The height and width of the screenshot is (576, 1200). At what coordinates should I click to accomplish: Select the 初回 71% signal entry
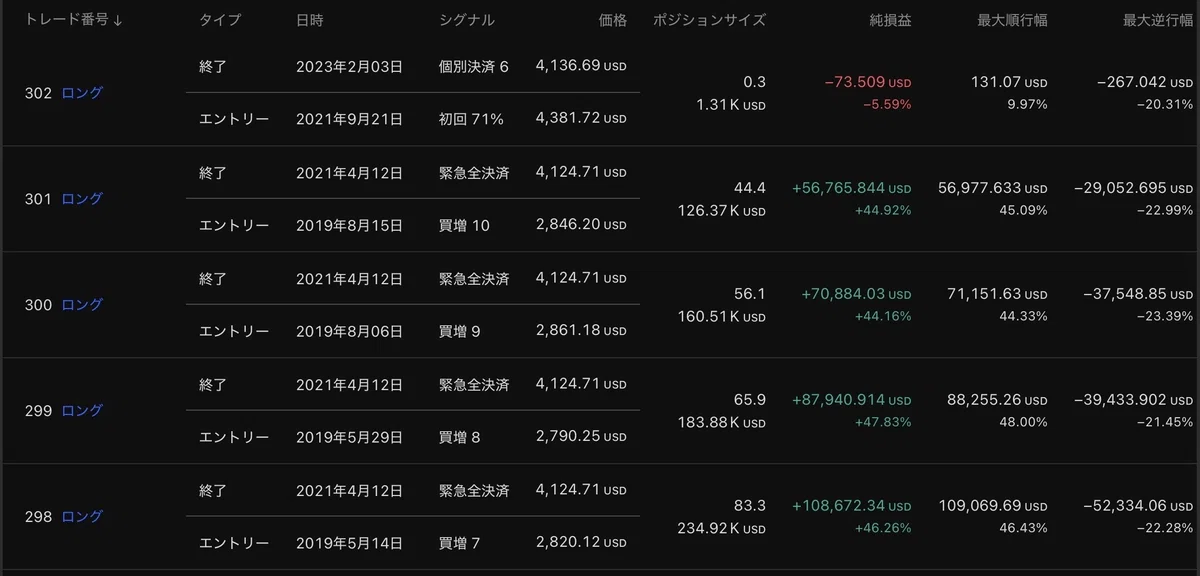pos(471,119)
